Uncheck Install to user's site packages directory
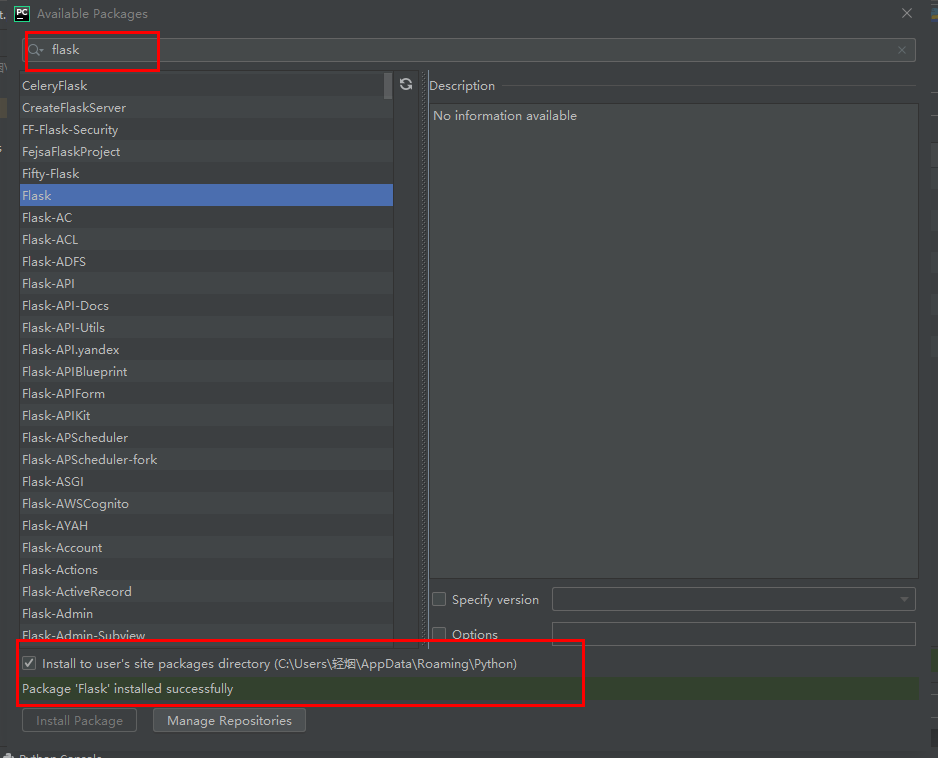The width and height of the screenshot is (938, 758). (29, 664)
